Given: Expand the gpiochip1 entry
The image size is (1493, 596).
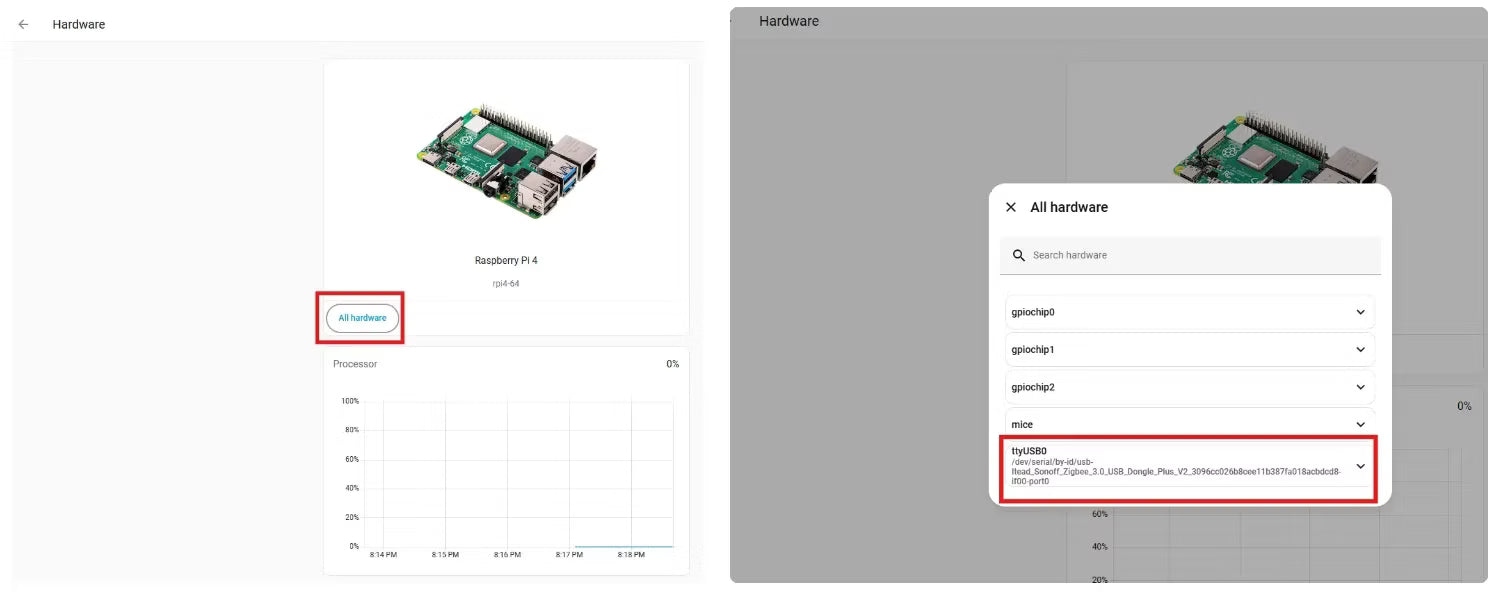Looking at the screenshot, I should (x=1360, y=350).
